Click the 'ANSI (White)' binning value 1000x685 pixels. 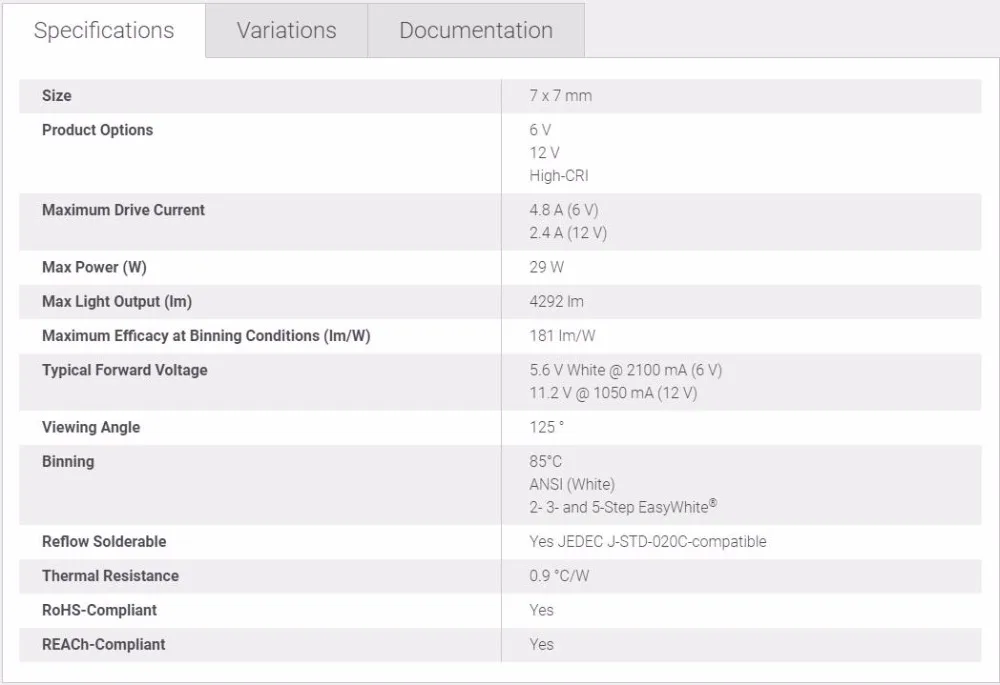click(x=572, y=485)
